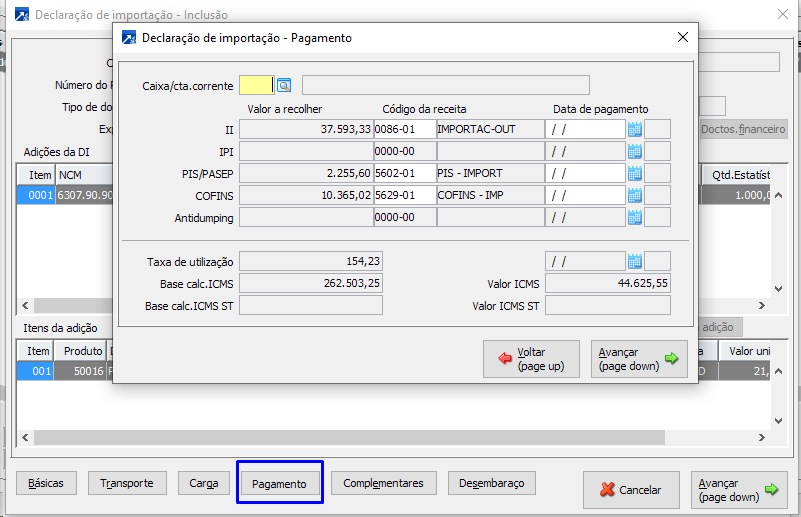Click Adições grid vertical scrollbar up arrow
The height and width of the screenshot is (517, 801).
click(x=778, y=195)
